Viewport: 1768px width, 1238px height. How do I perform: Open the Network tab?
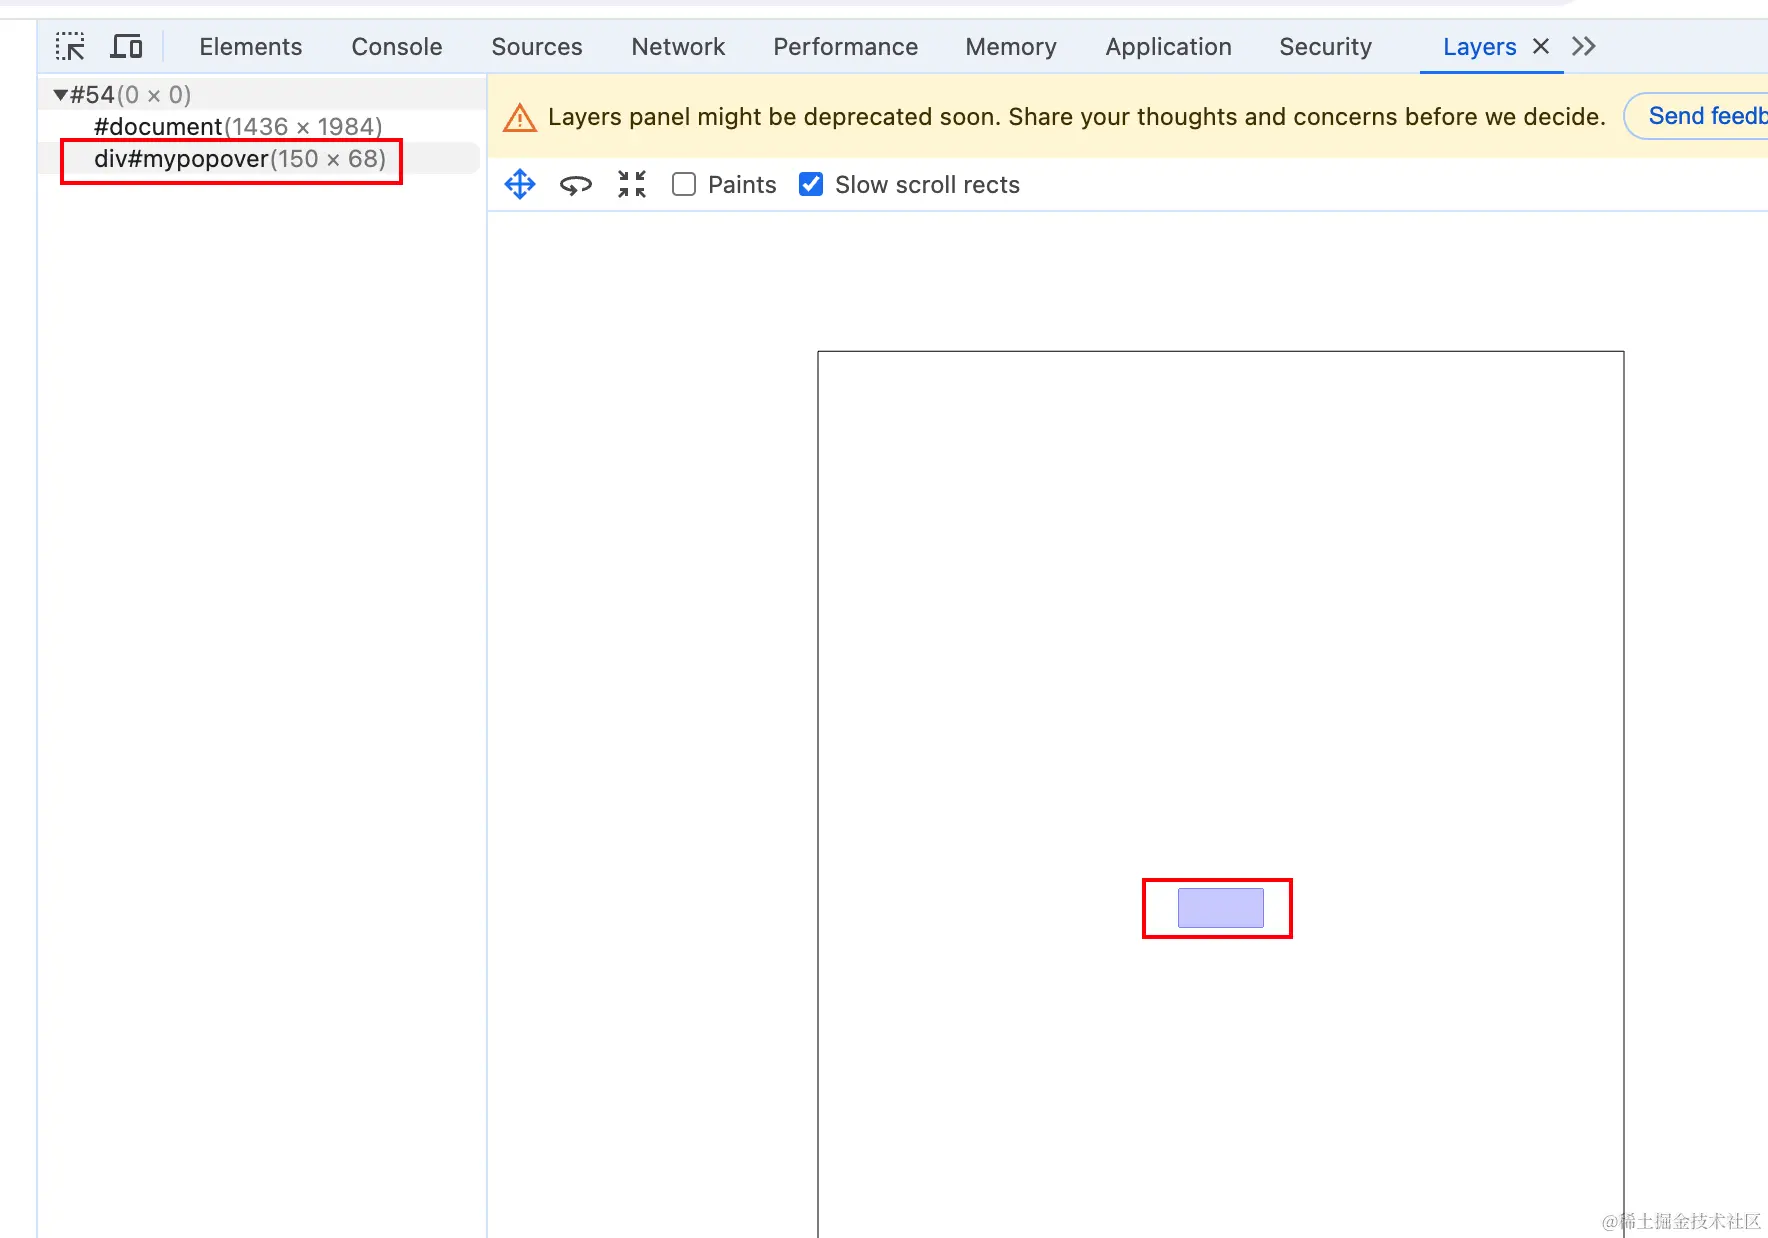[x=678, y=47]
